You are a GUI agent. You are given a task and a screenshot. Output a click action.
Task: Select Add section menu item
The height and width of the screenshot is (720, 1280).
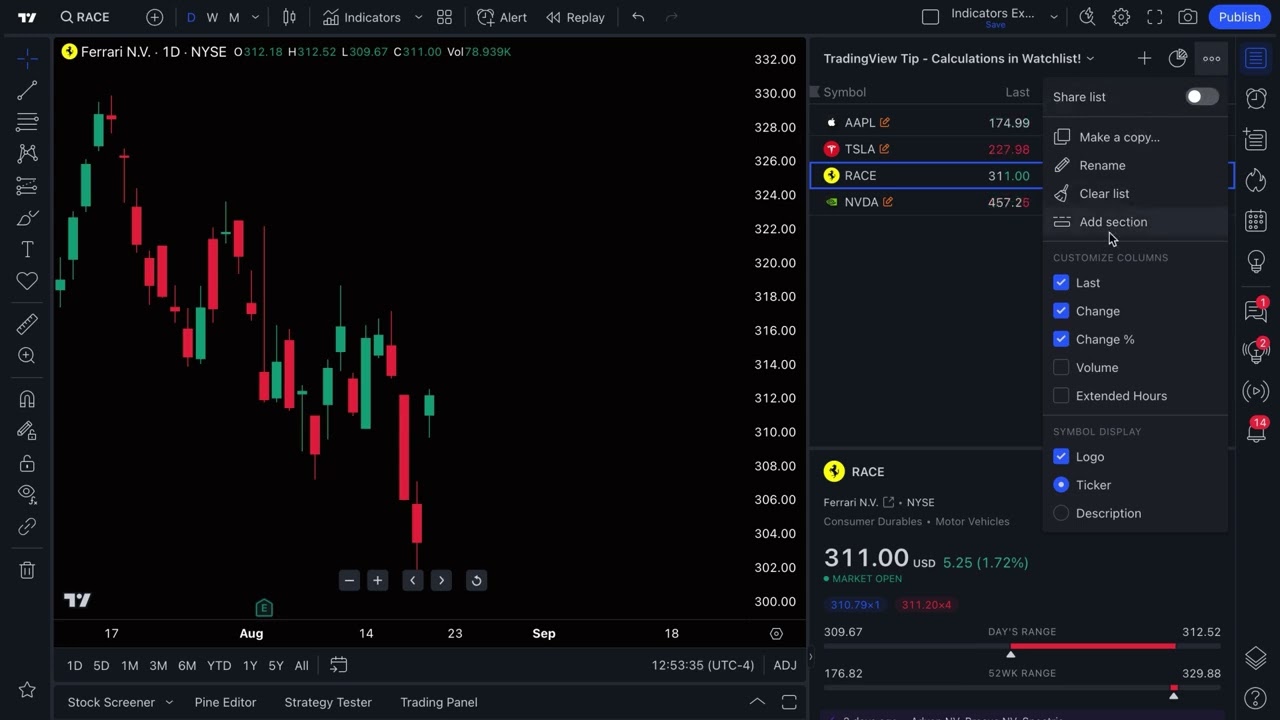(x=1134, y=222)
